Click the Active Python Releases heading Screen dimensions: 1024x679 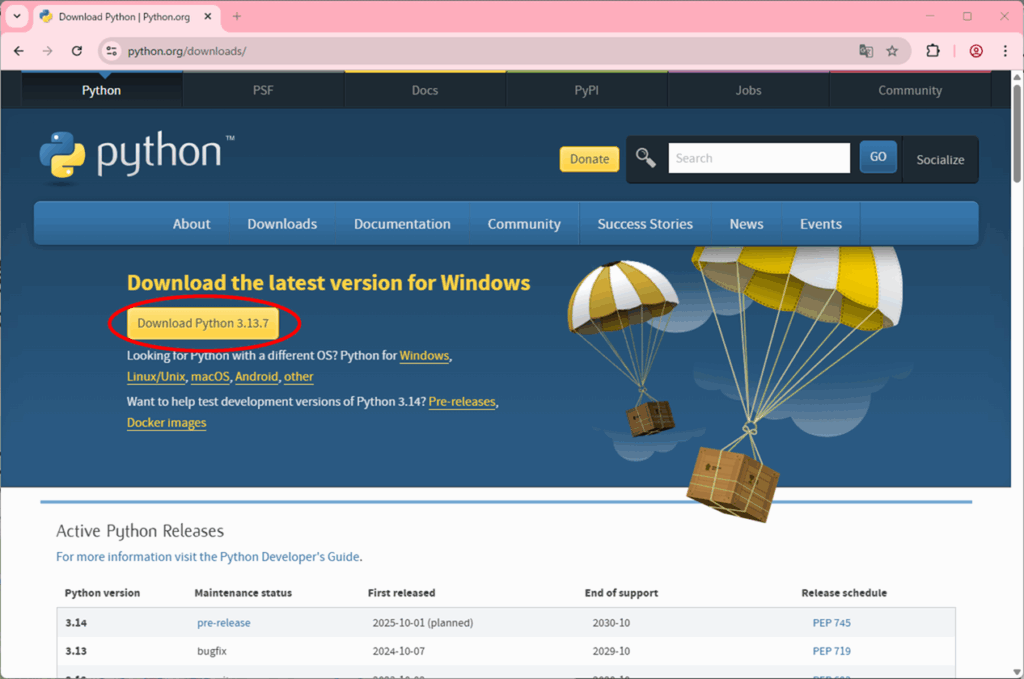tap(140, 531)
